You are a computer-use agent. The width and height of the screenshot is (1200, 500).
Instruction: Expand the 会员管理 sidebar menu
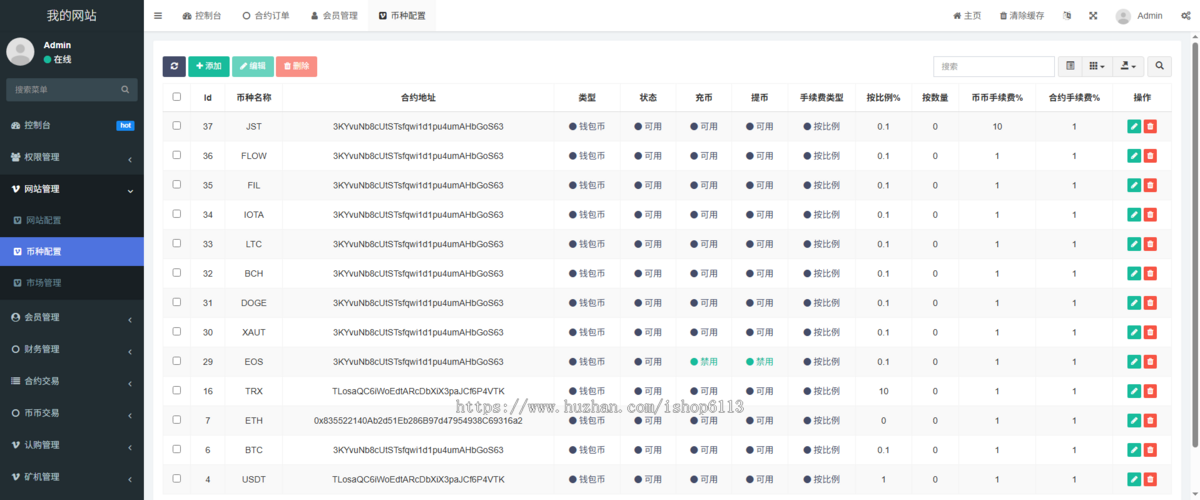[71, 317]
